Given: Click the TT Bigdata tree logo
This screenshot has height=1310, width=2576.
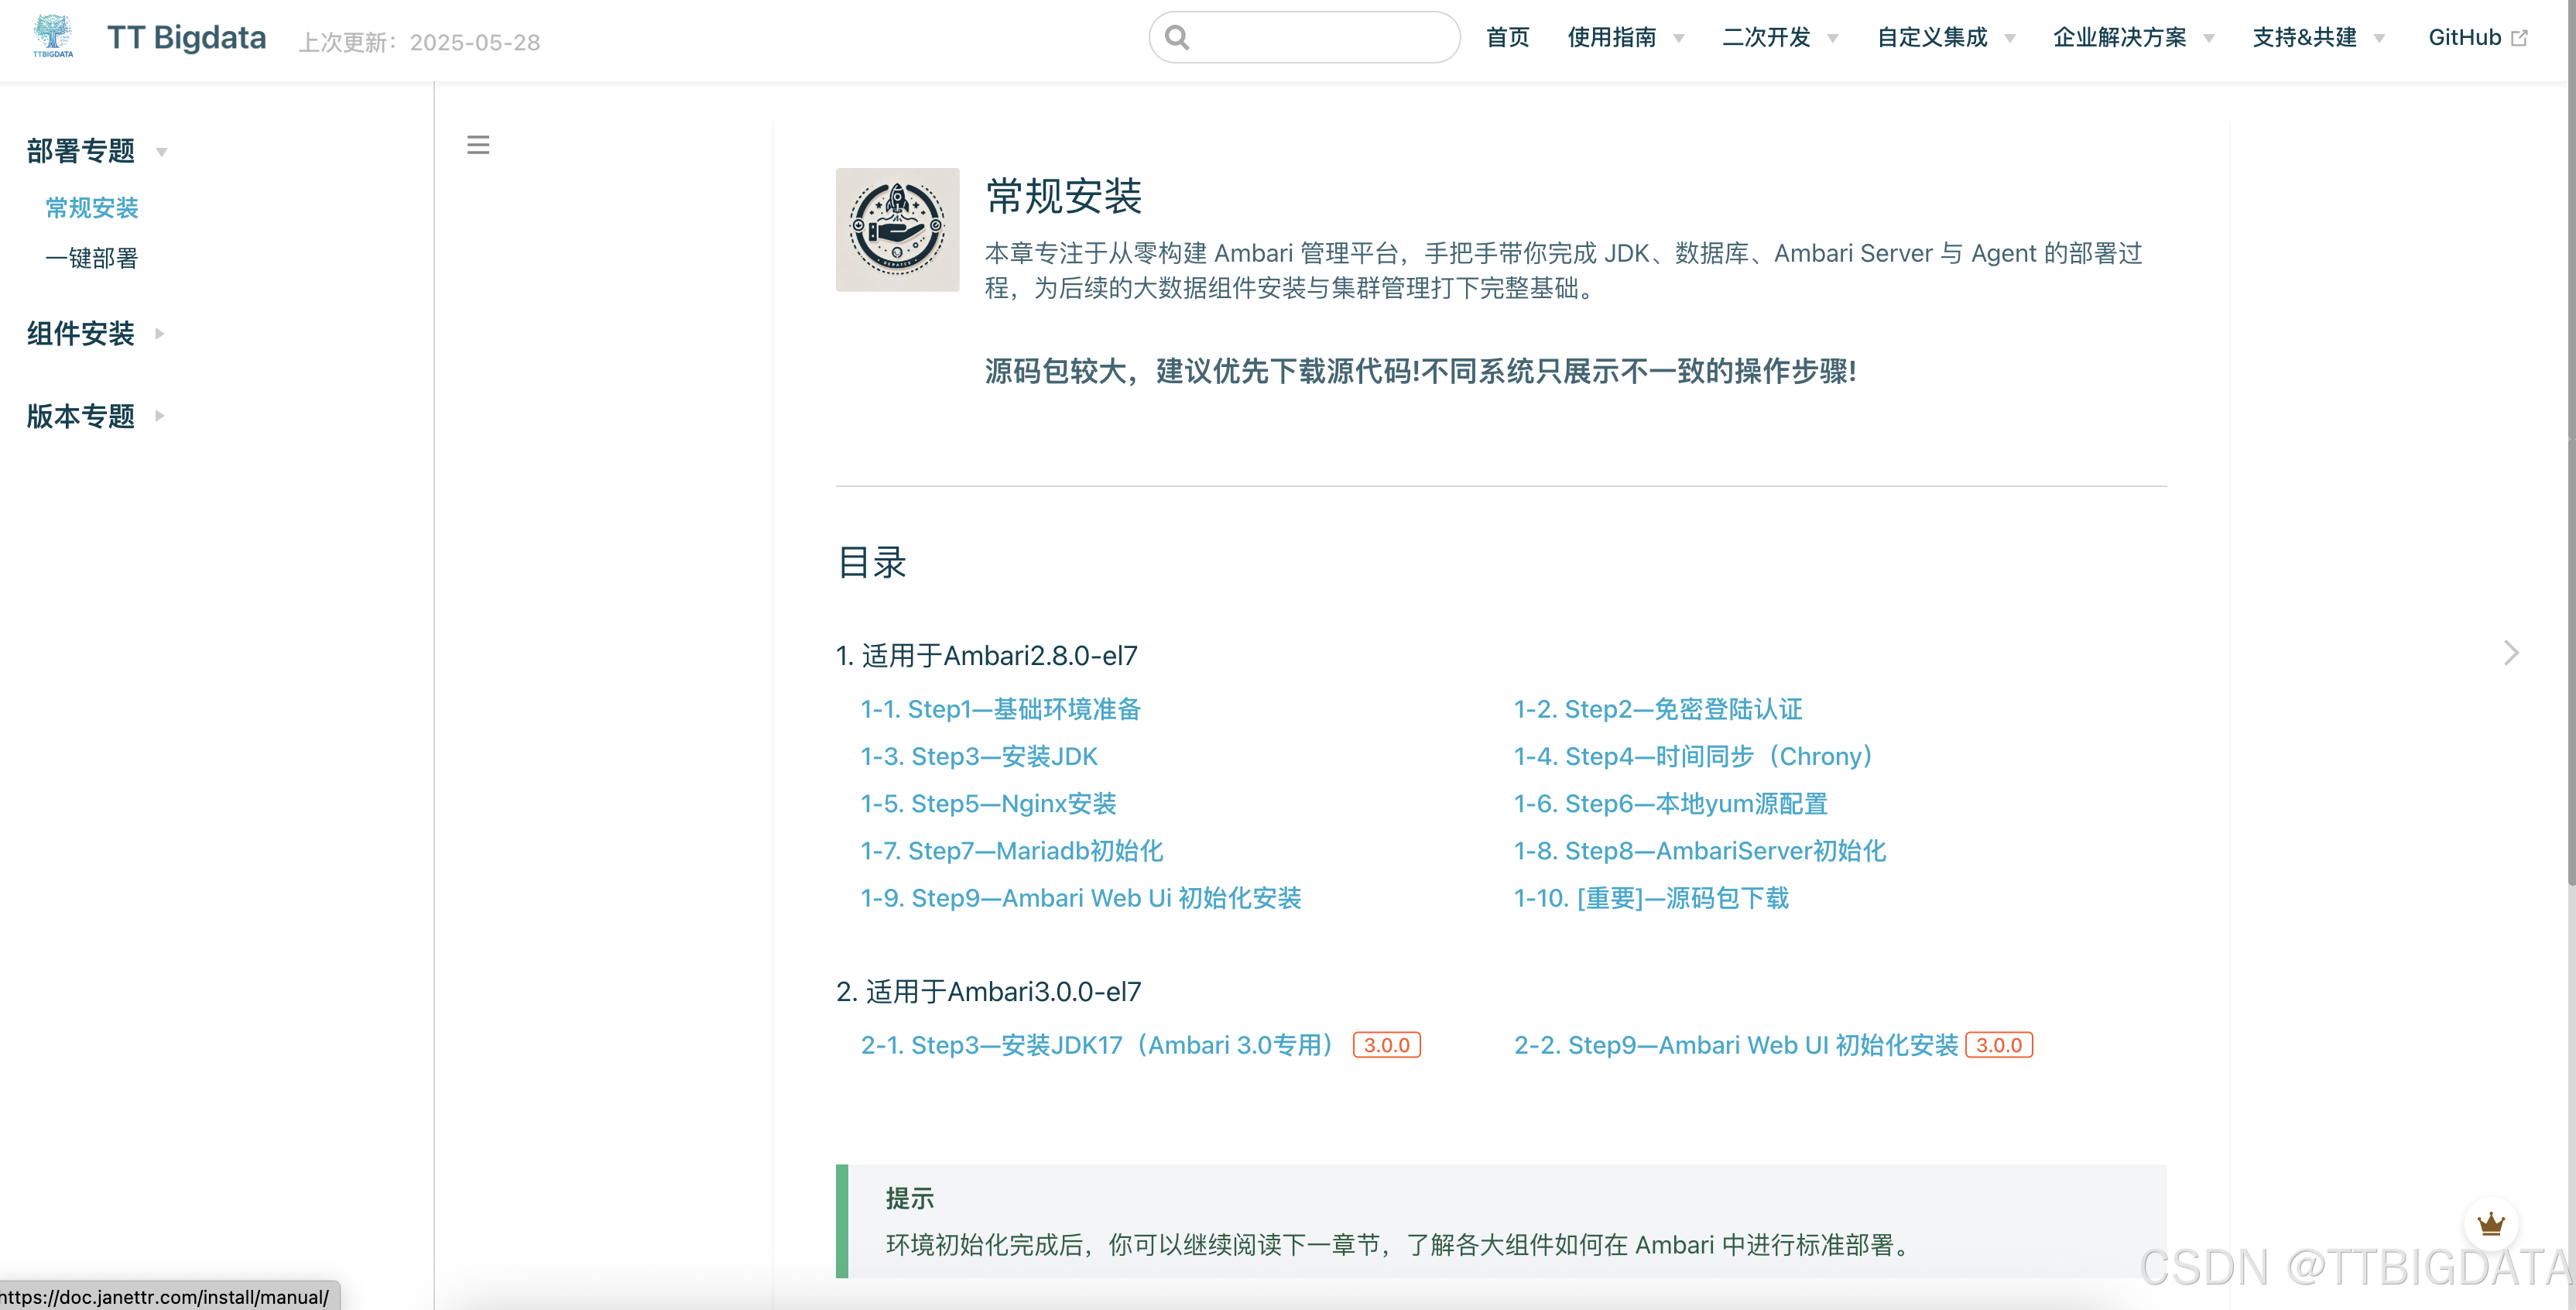Looking at the screenshot, I should click(53, 36).
